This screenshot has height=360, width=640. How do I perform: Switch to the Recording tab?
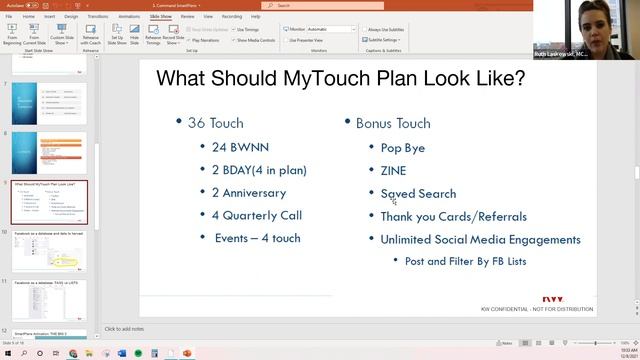coord(232,17)
